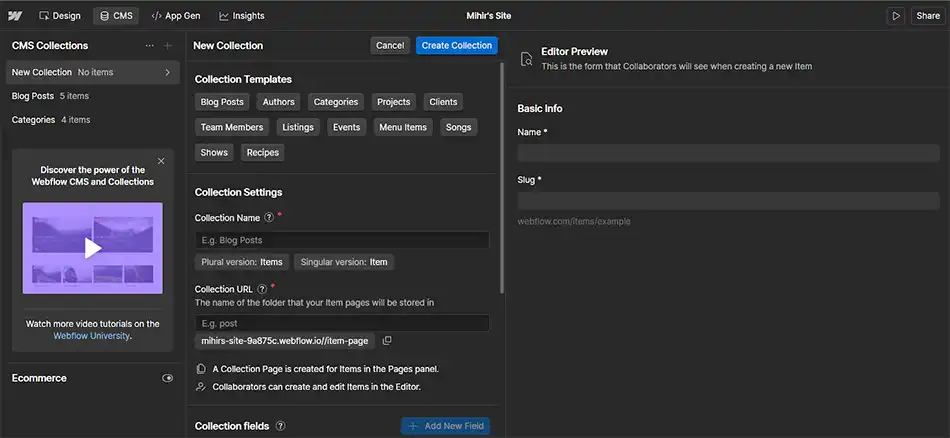Focus the Collection Name input field
The height and width of the screenshot is (438, 950).
342,241
